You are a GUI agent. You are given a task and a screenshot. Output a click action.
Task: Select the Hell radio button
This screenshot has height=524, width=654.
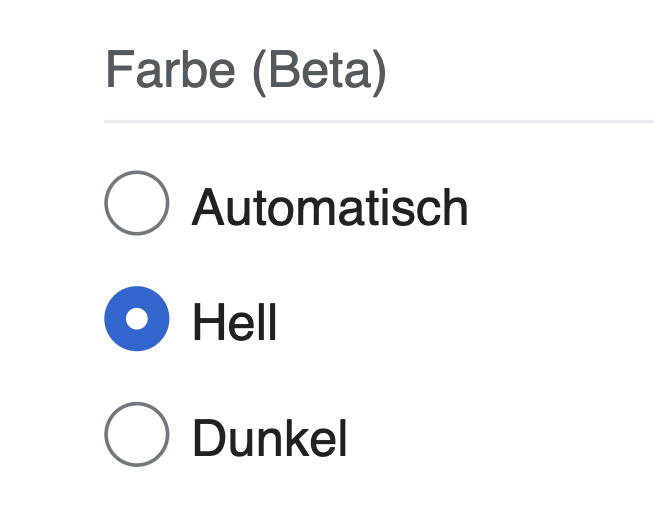pos(136,319)
